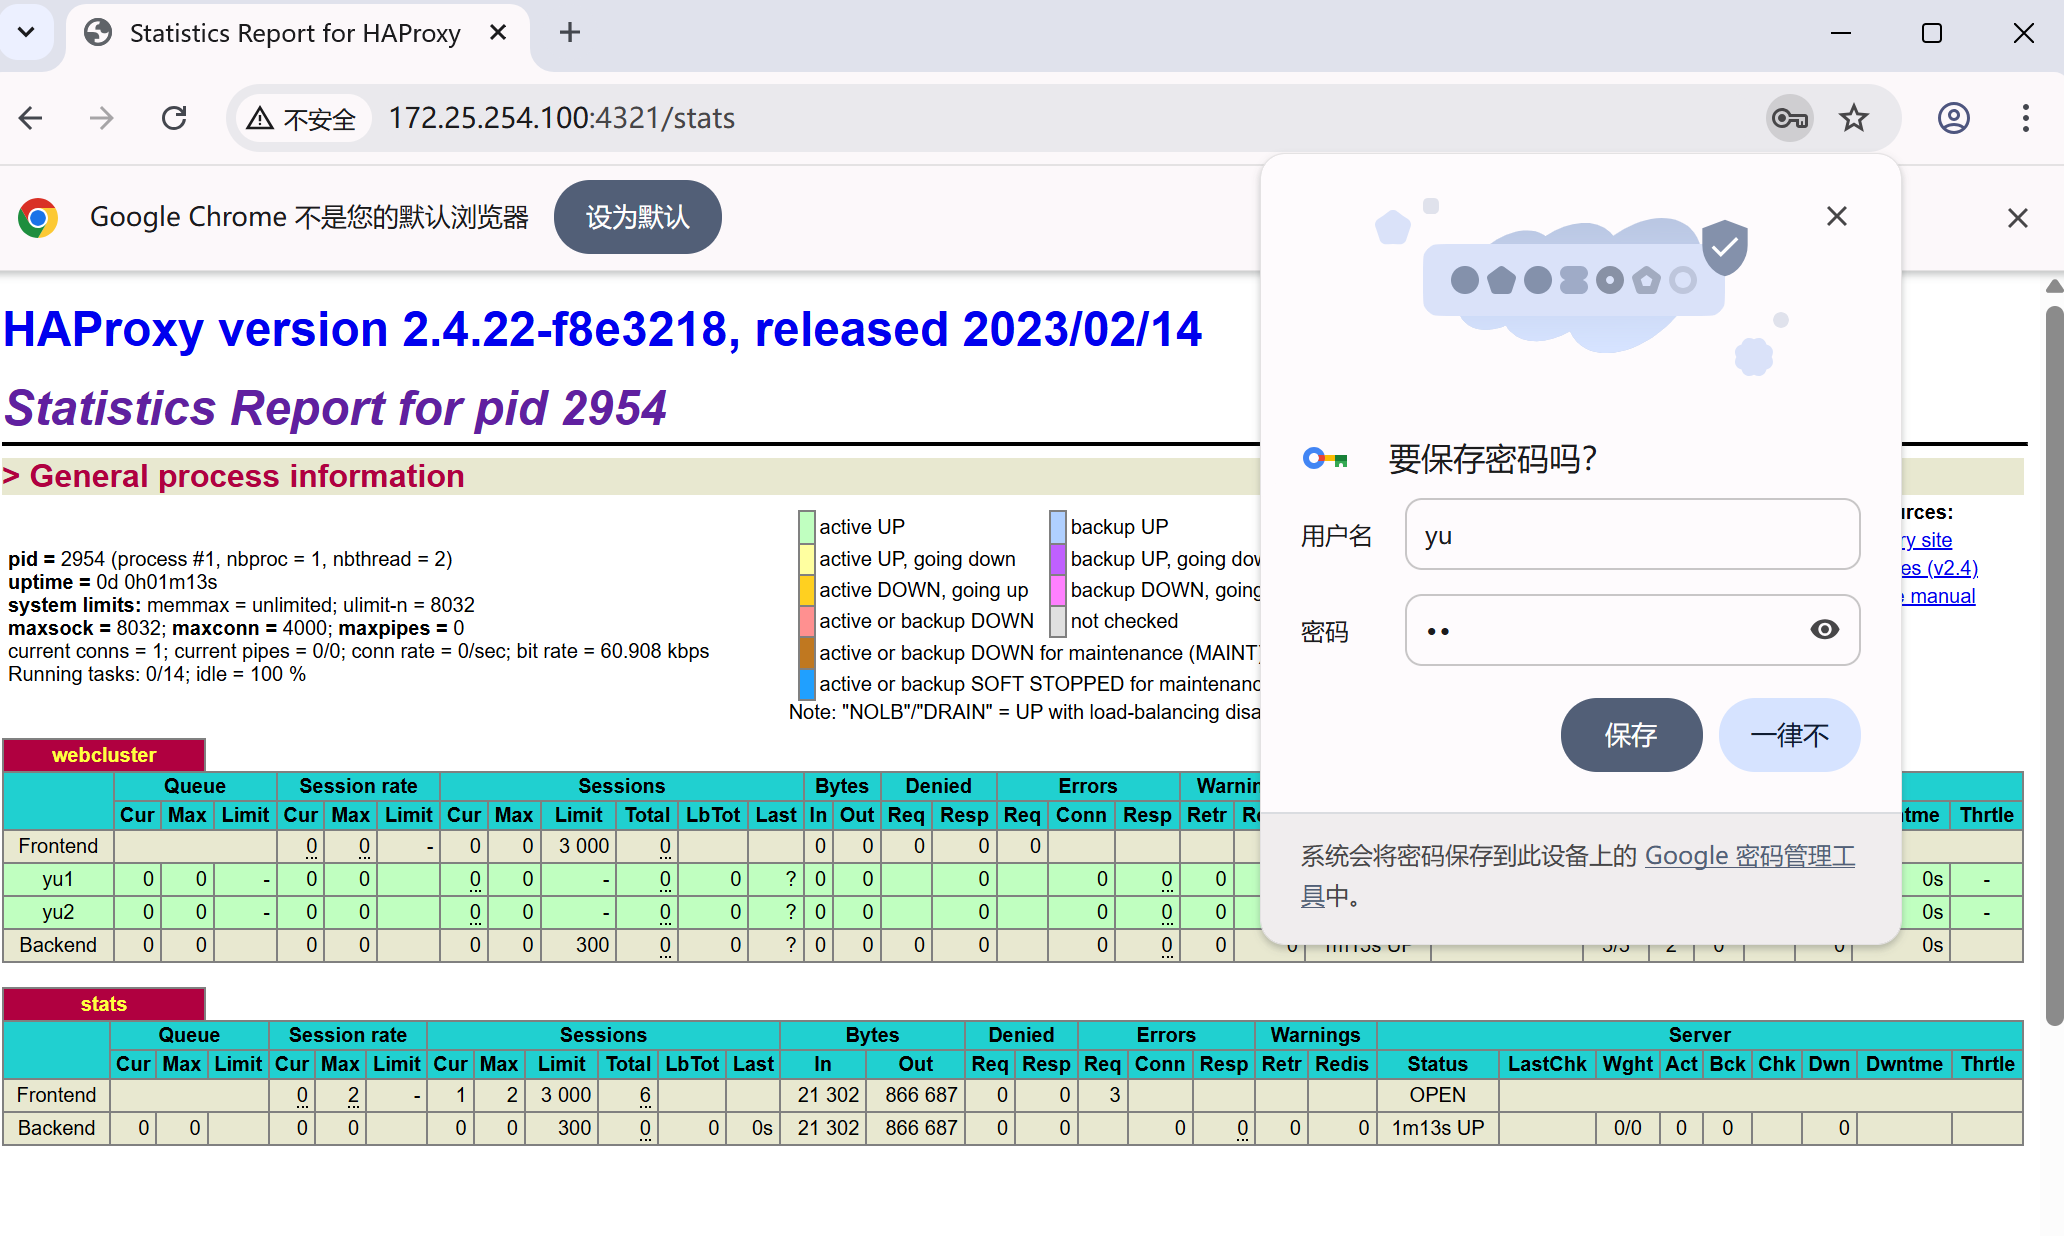Click the 保存 button to save password
The width and height of the screenshot is (2064, 1236).
pyautogui.click(x=1630, y=735)
